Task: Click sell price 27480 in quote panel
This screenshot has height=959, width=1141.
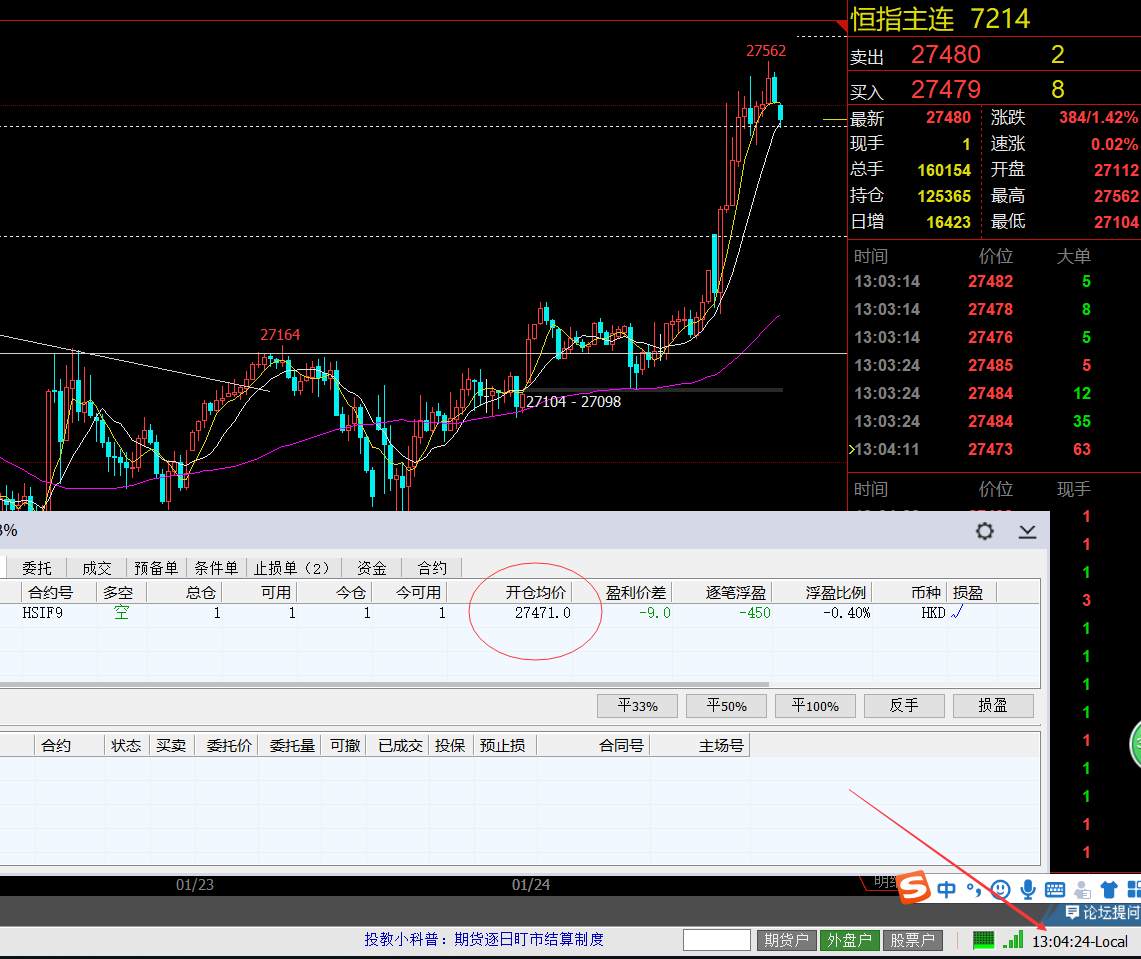Action: point(945,55)
